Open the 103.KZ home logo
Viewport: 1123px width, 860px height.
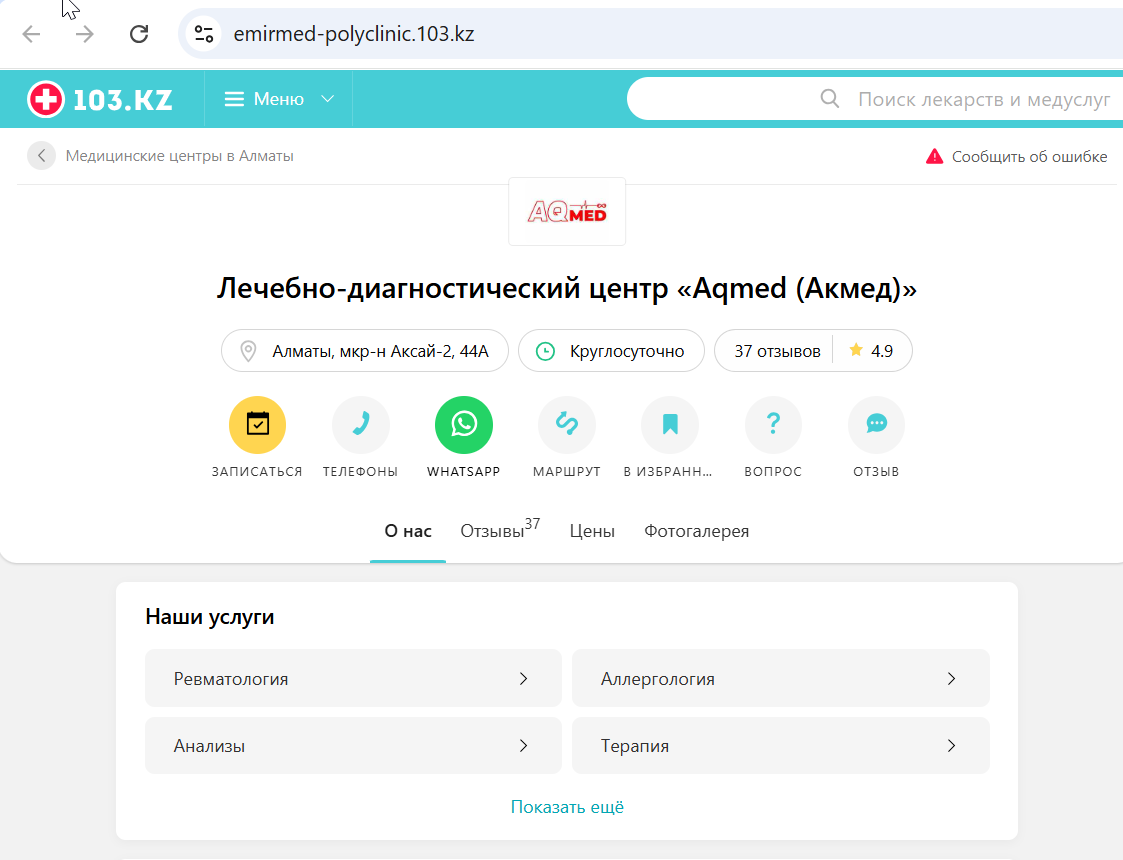[100, 99]
